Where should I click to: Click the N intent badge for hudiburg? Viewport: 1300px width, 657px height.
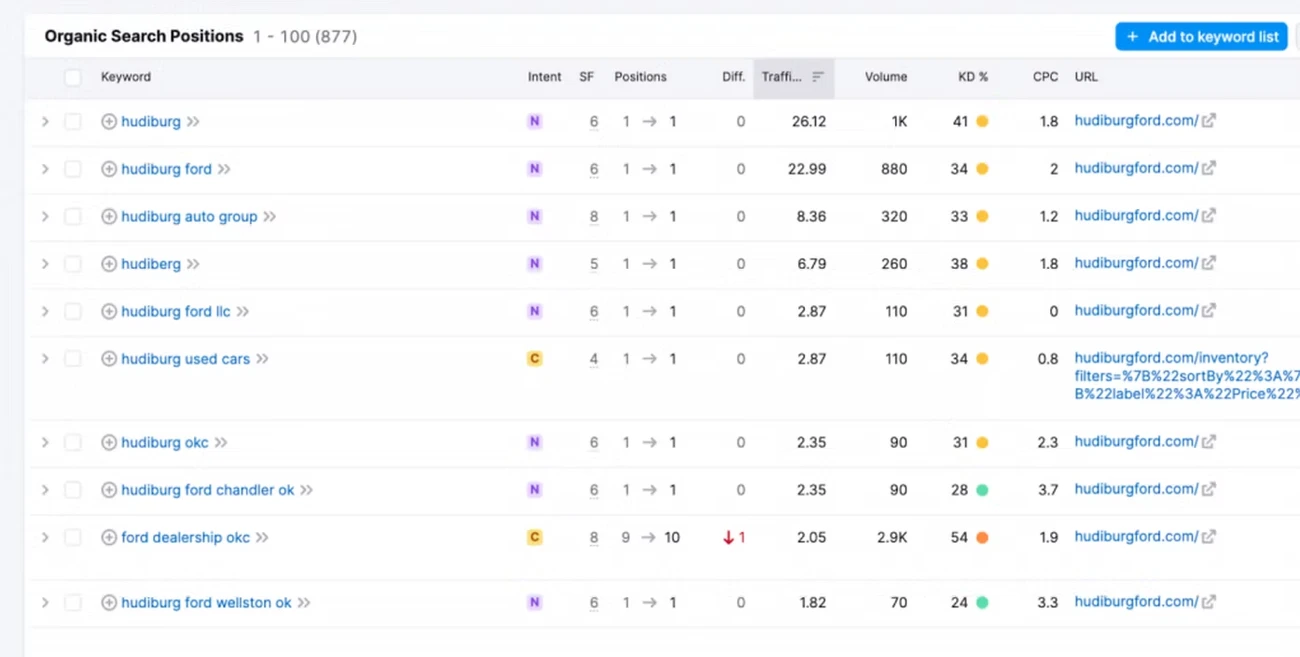pyautogui.click(x=534, y=122)
